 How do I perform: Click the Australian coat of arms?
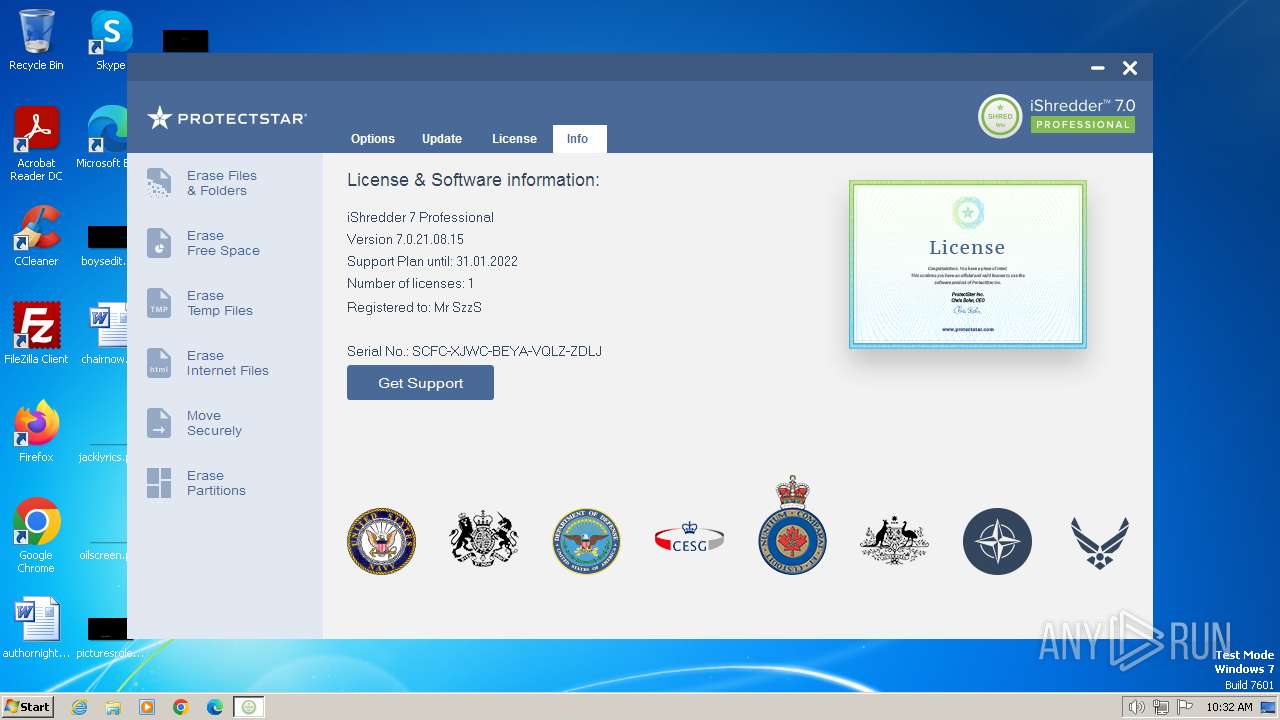894,541
